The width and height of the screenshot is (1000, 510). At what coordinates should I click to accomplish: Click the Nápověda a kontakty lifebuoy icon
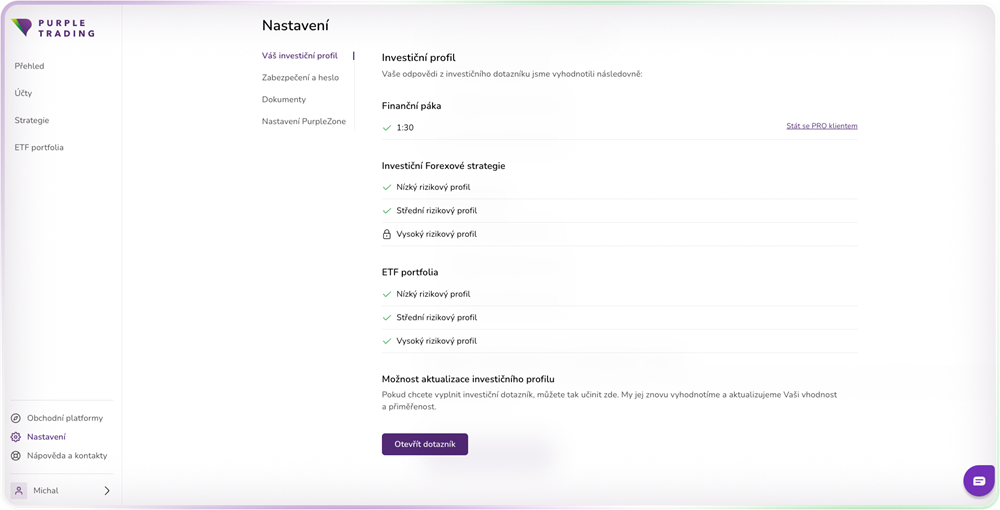16,456
